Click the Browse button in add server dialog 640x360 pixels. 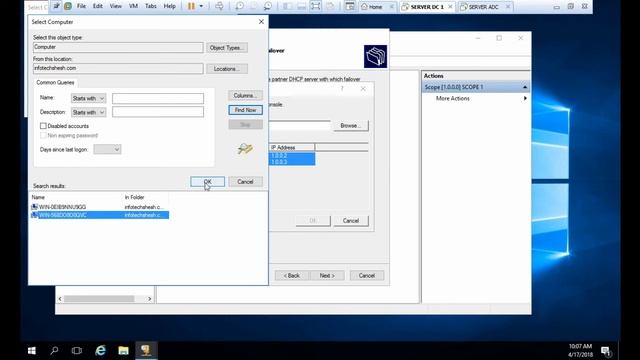(x=351, y=126)
